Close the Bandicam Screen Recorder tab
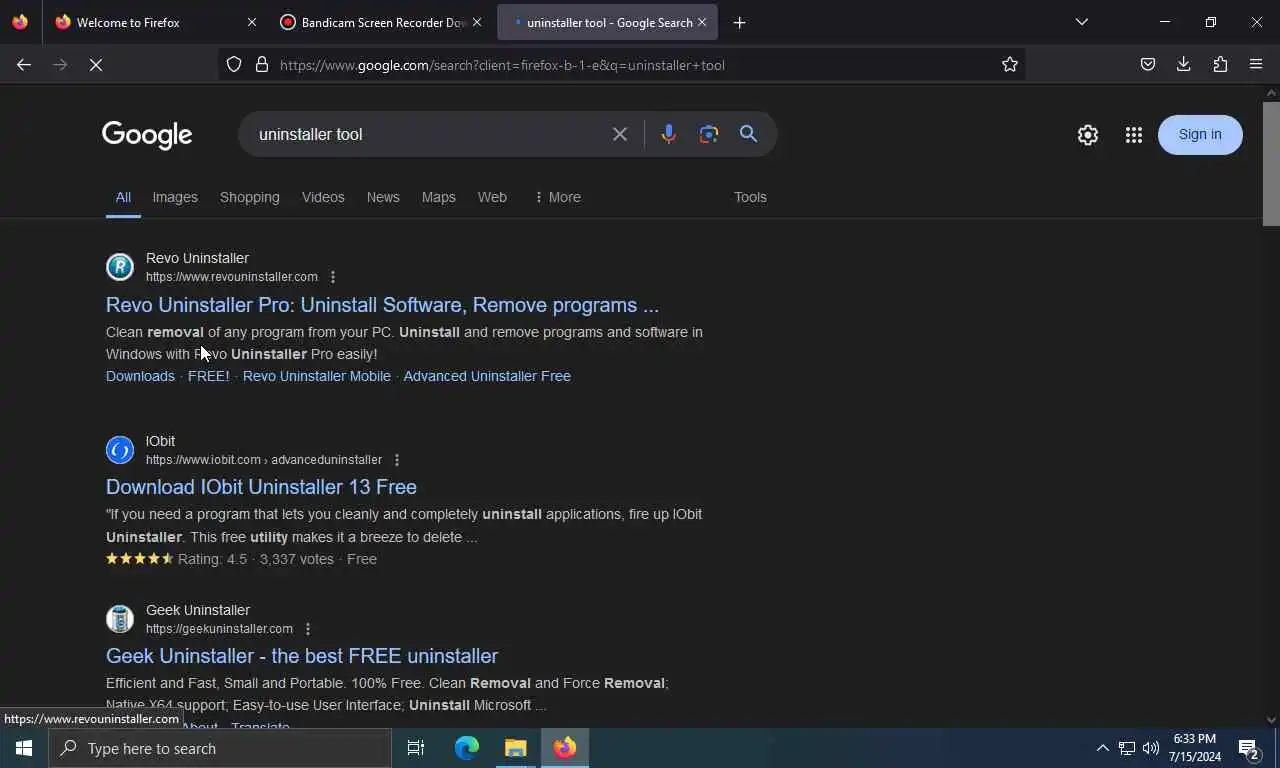1280x768 pixels. click(477, 22)
